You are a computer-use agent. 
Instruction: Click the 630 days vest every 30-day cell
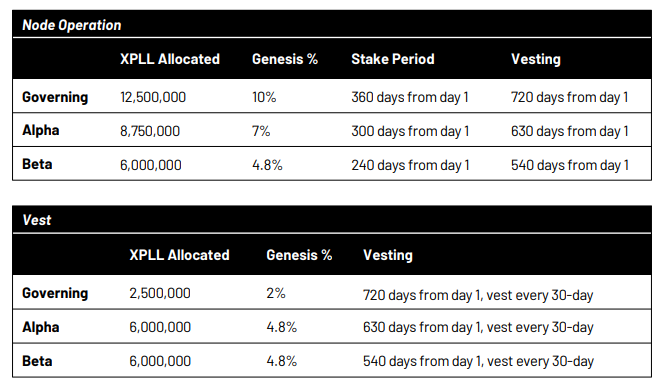click(478, 327)
